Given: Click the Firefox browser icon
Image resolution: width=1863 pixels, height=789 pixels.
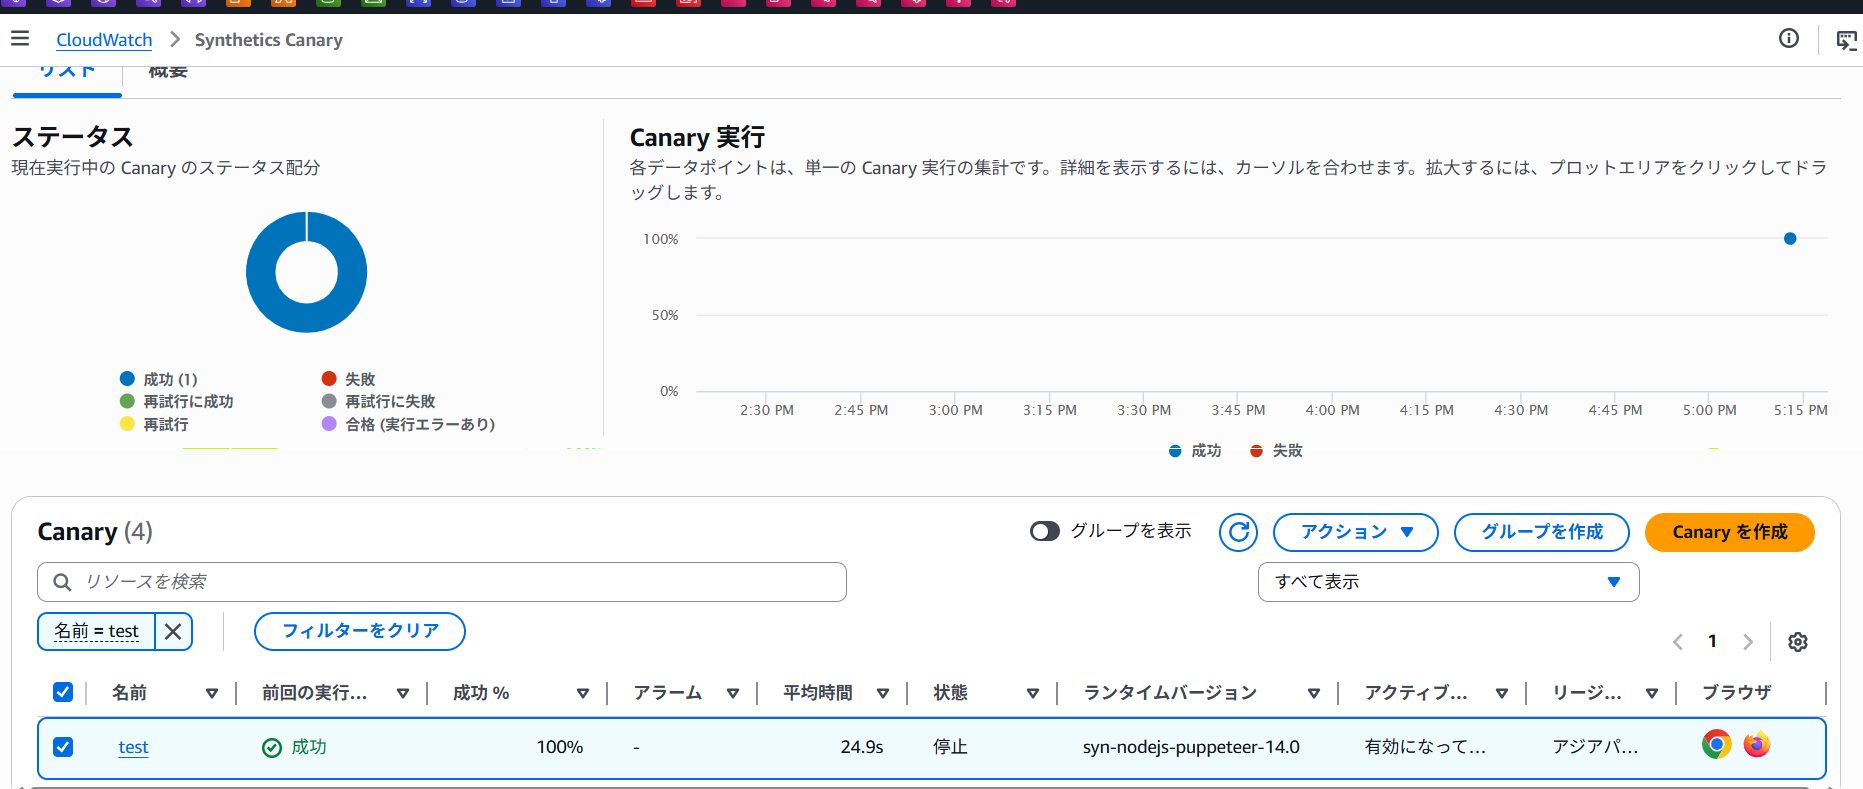Looking at the screenshot, I should (x=1756, y=745).
